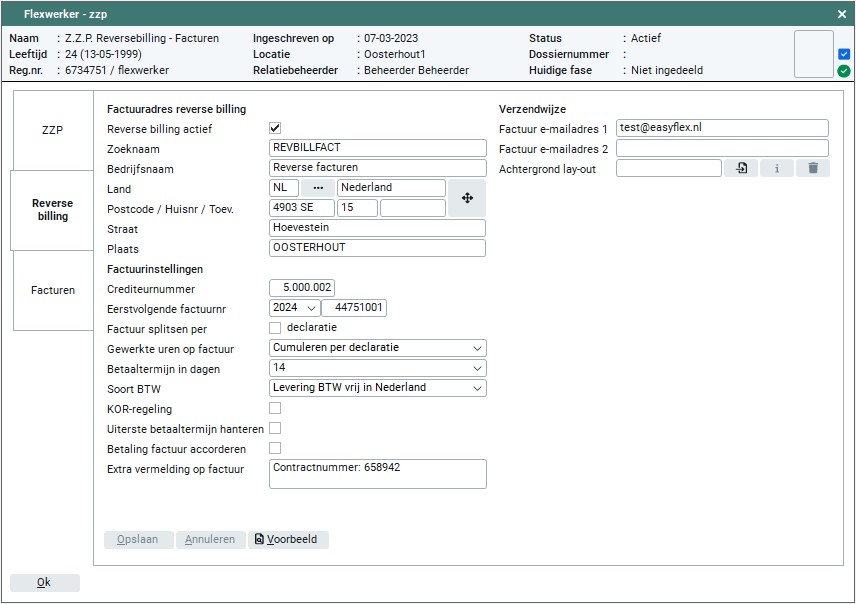Viewport: 856px width, 604px height.
Task: Open country lookup with the three-dots button
Action: tap(318, 188)
